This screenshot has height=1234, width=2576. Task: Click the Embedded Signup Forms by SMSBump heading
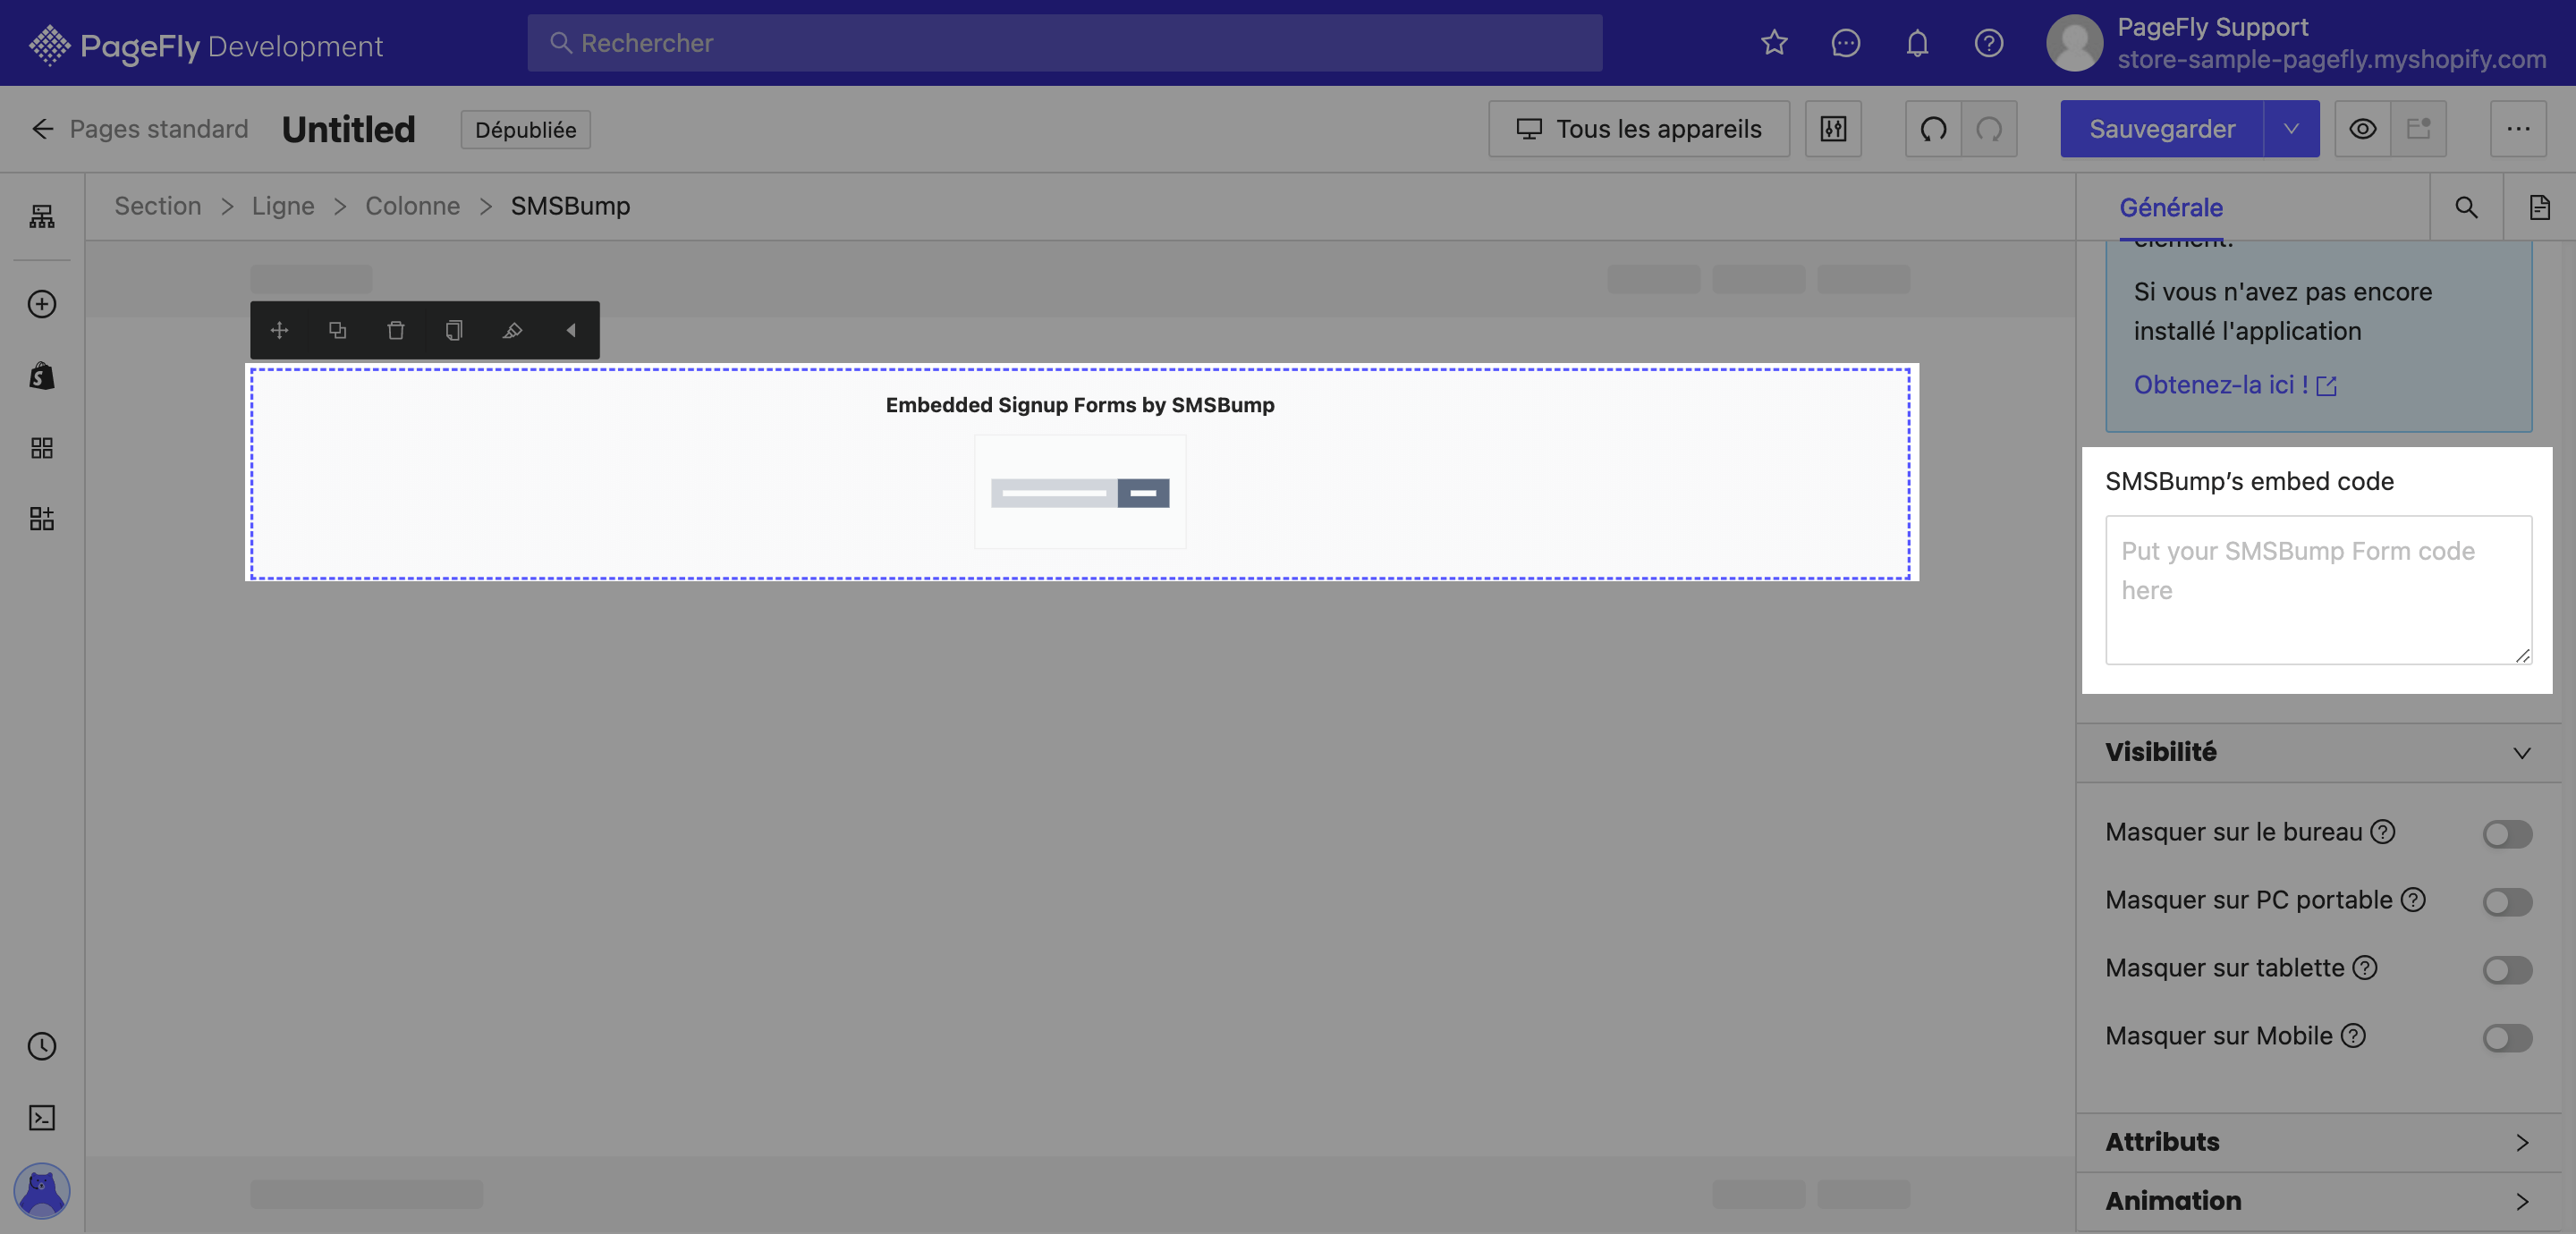click(1080, 405)
